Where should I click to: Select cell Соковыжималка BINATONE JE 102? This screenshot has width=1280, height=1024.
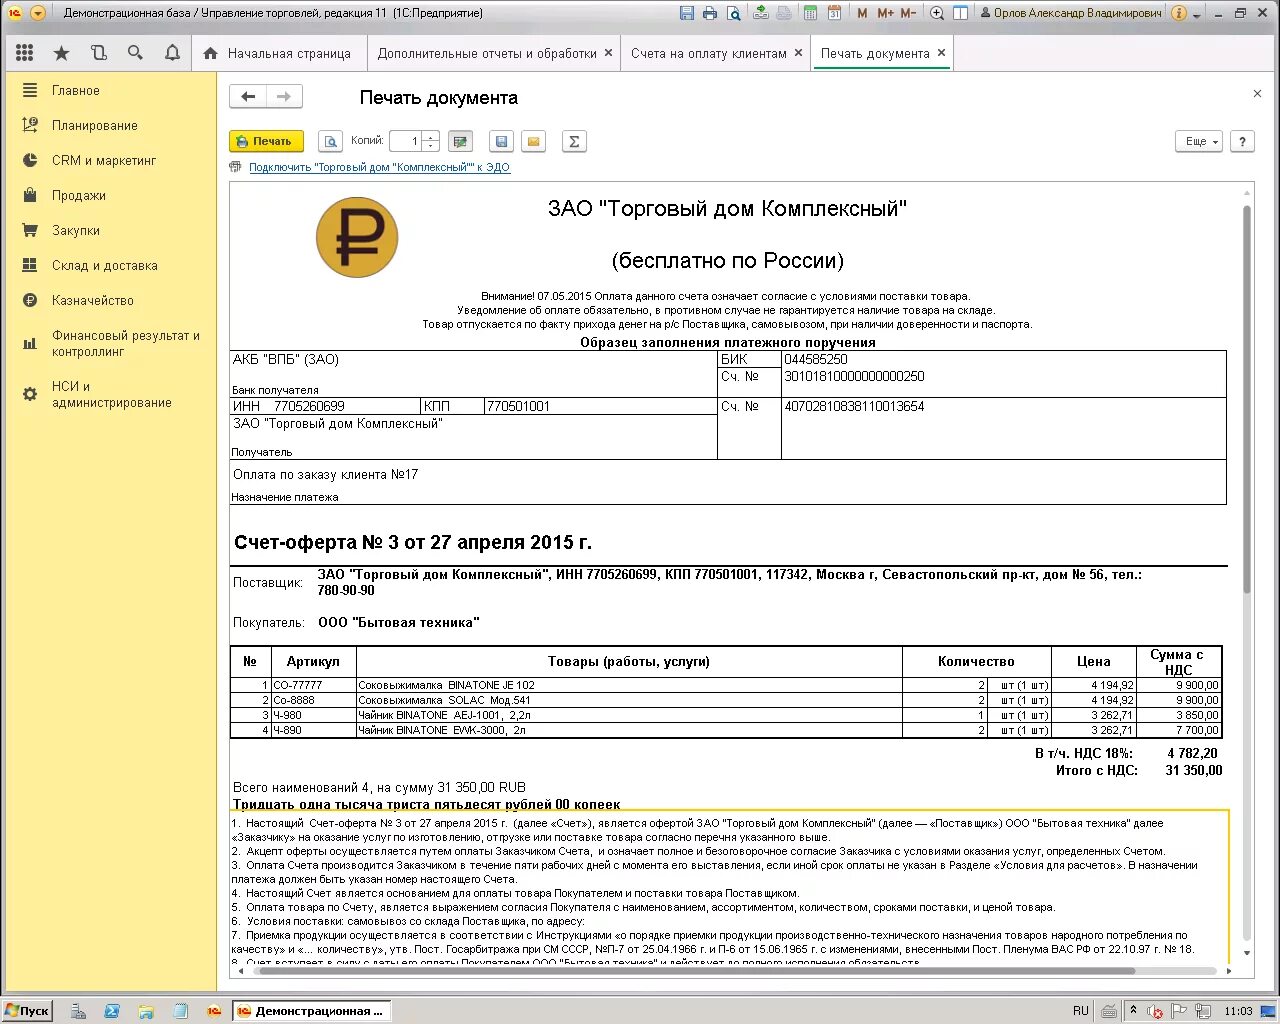(x=629, y=685)
